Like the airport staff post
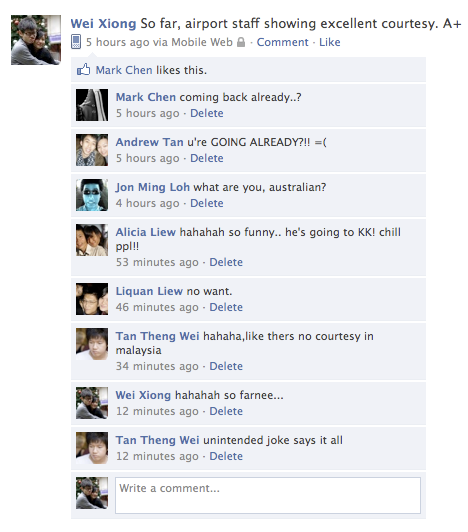This screenshot has height=532, width=468. click(330, 42)
